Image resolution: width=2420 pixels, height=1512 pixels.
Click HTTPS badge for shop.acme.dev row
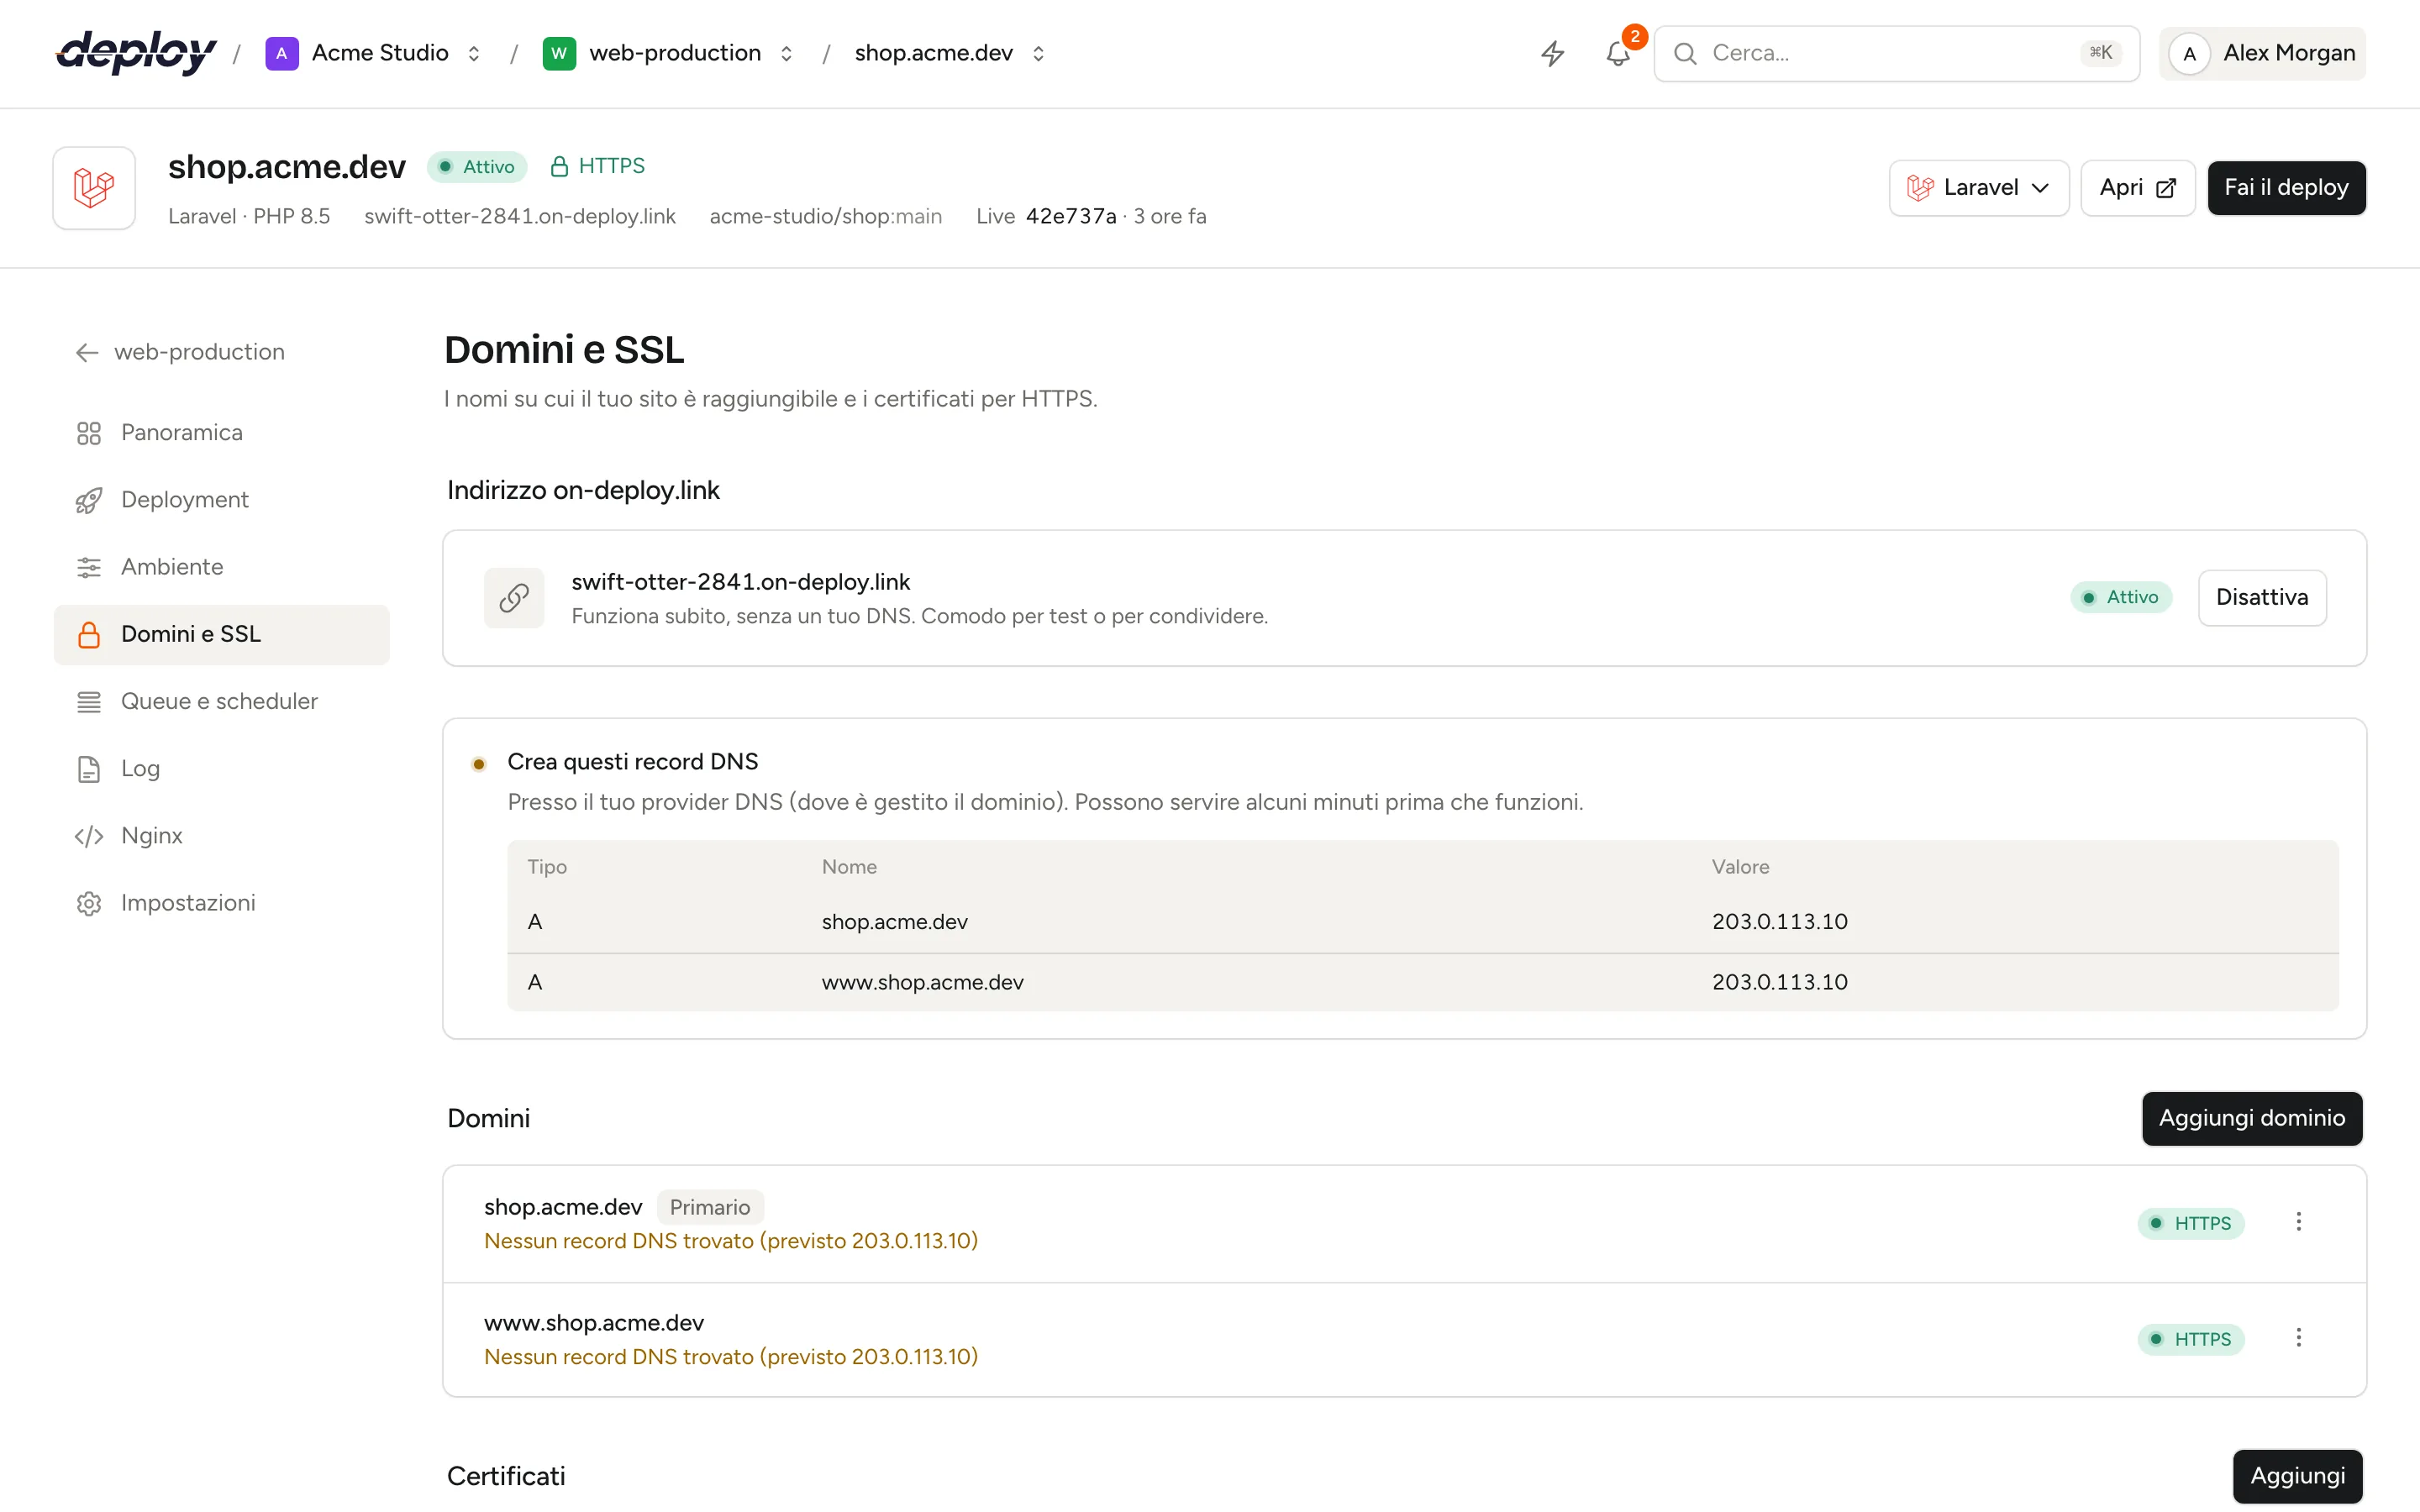click(2191, 1224)
